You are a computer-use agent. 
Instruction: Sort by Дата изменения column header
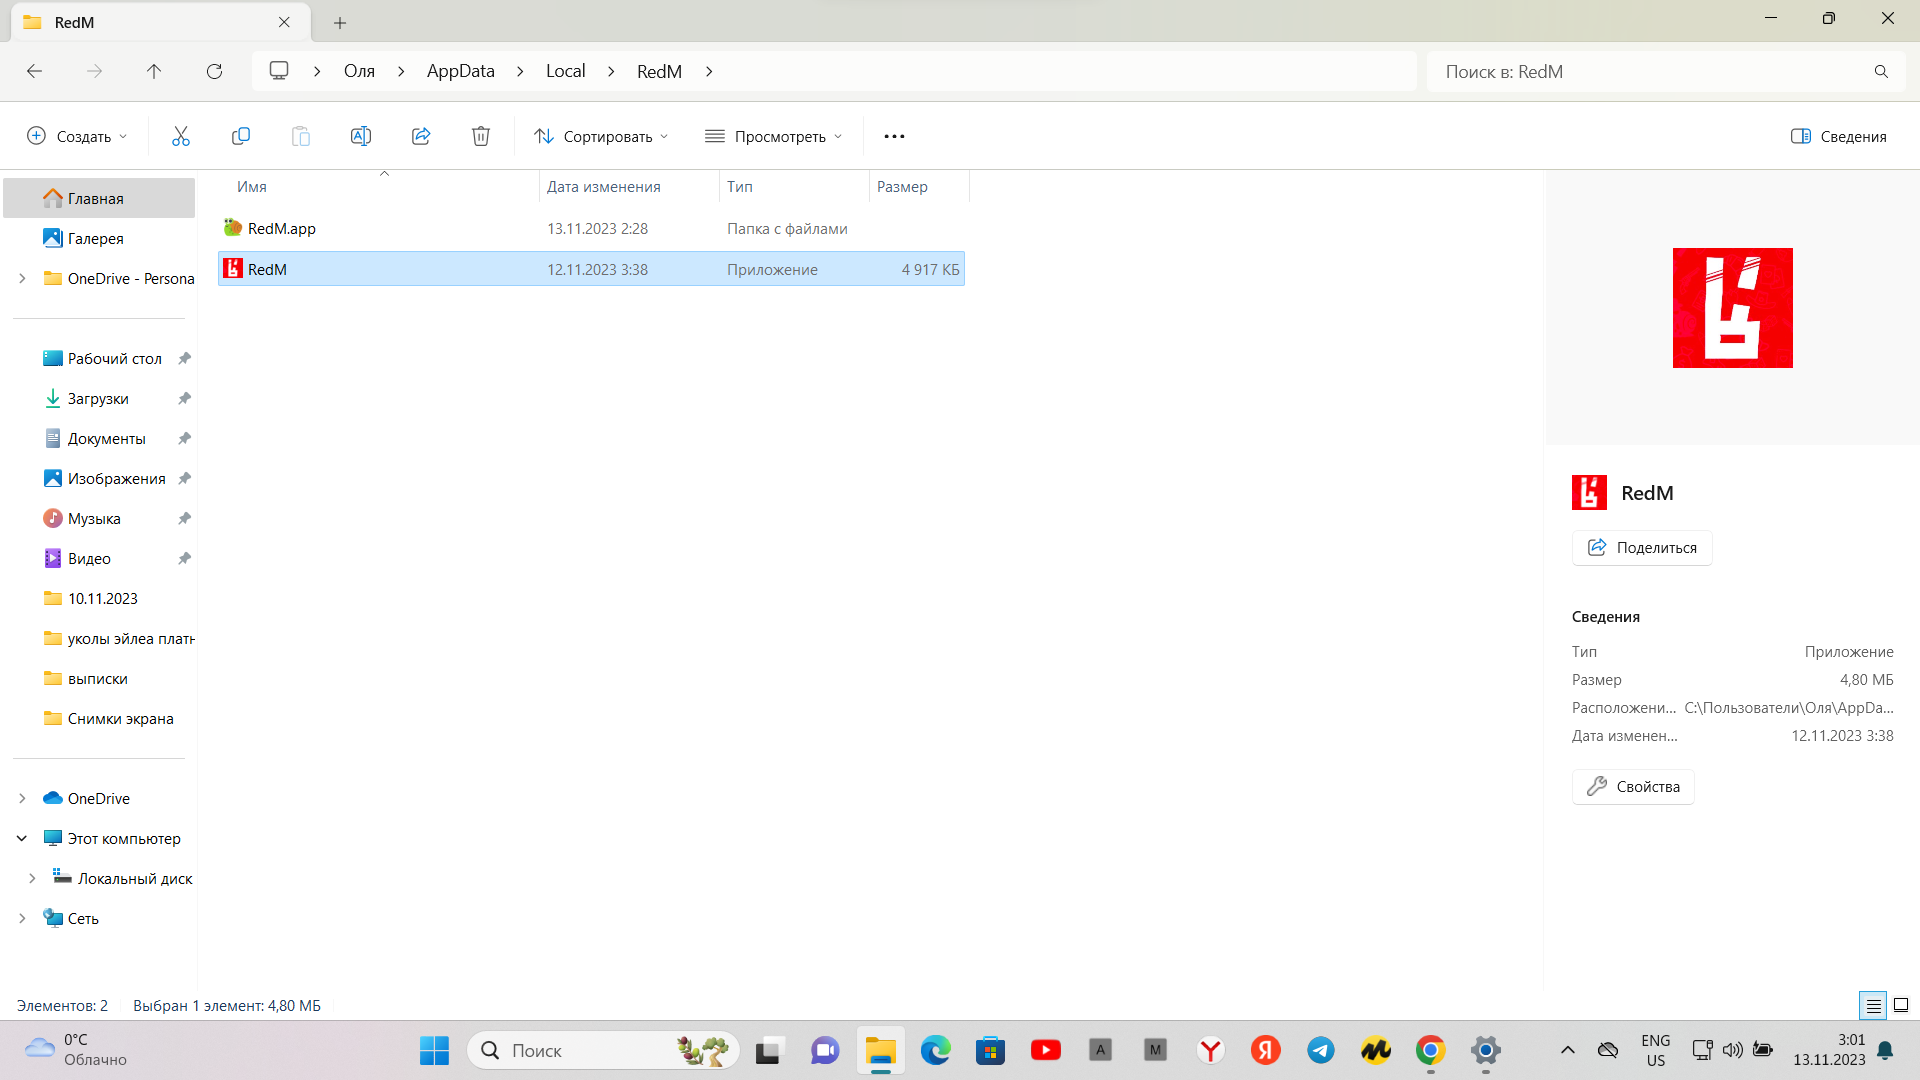629,186
